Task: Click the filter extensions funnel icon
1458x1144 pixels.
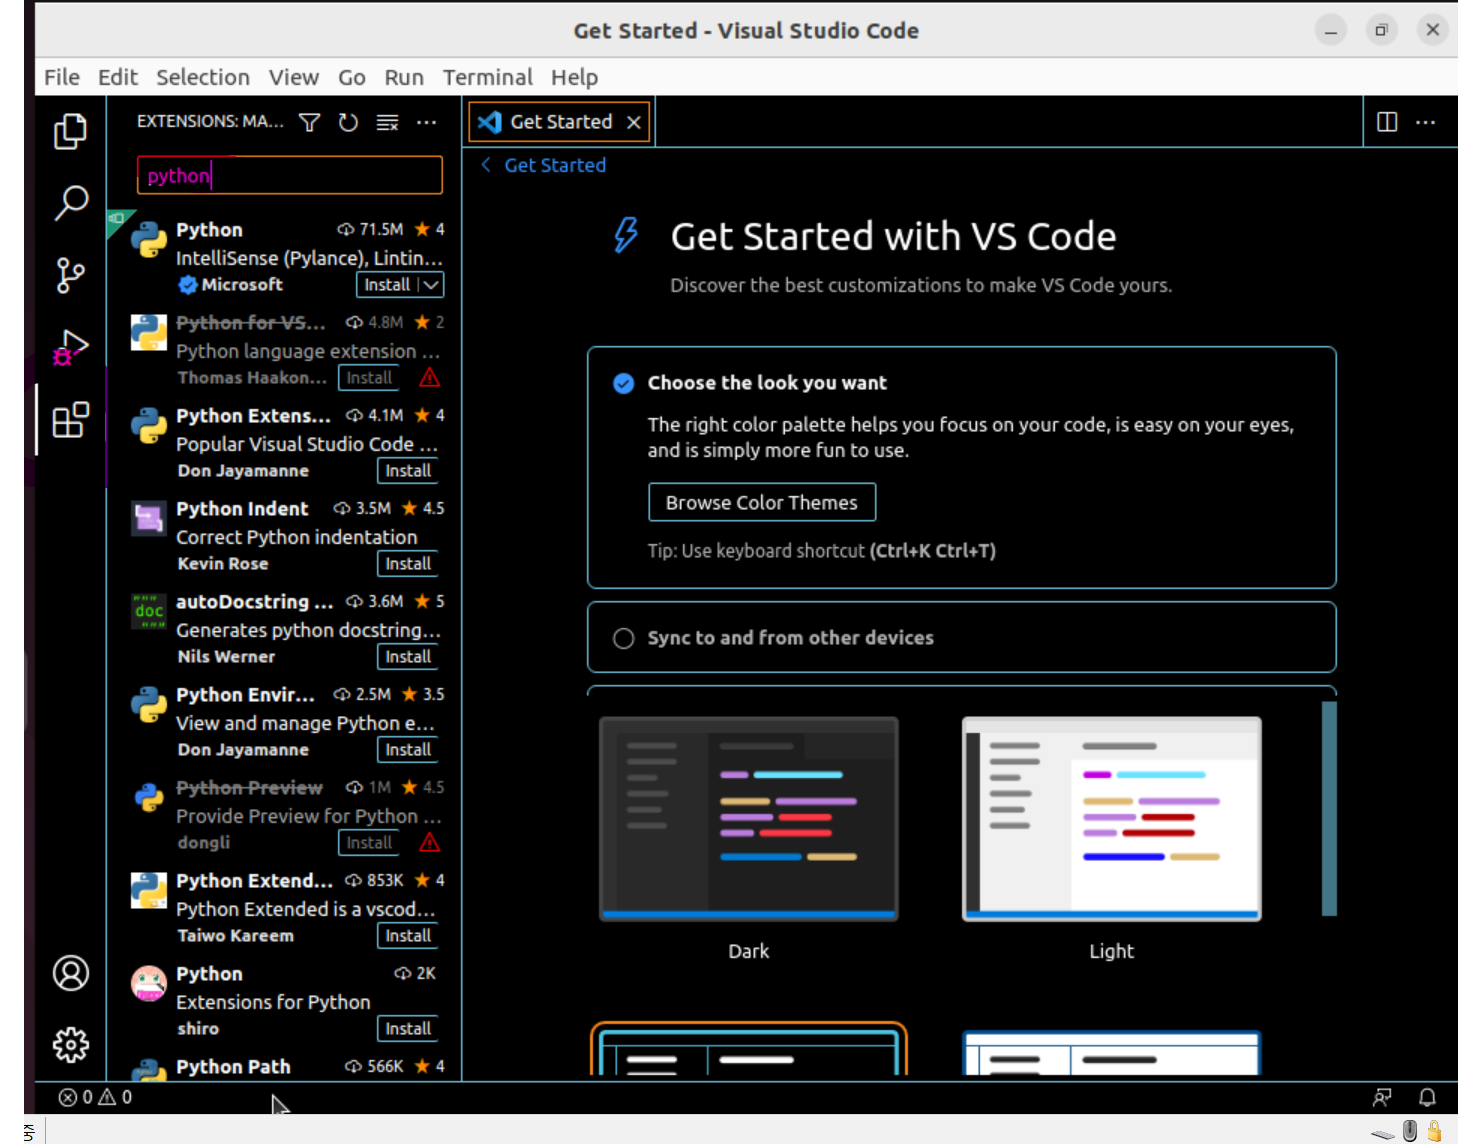Action: coord(310,122)
